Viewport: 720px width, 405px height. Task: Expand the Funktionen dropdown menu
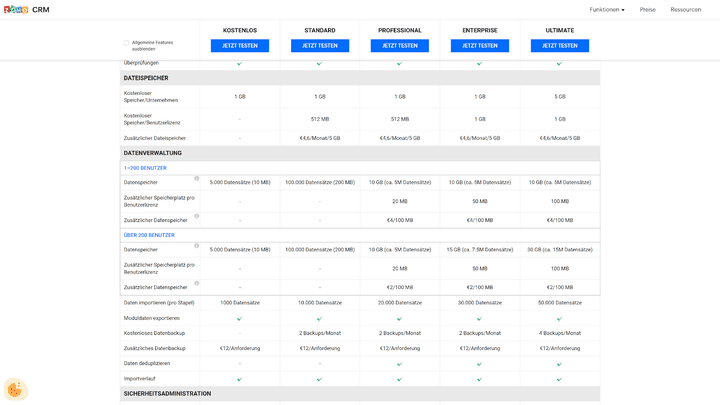606,9
